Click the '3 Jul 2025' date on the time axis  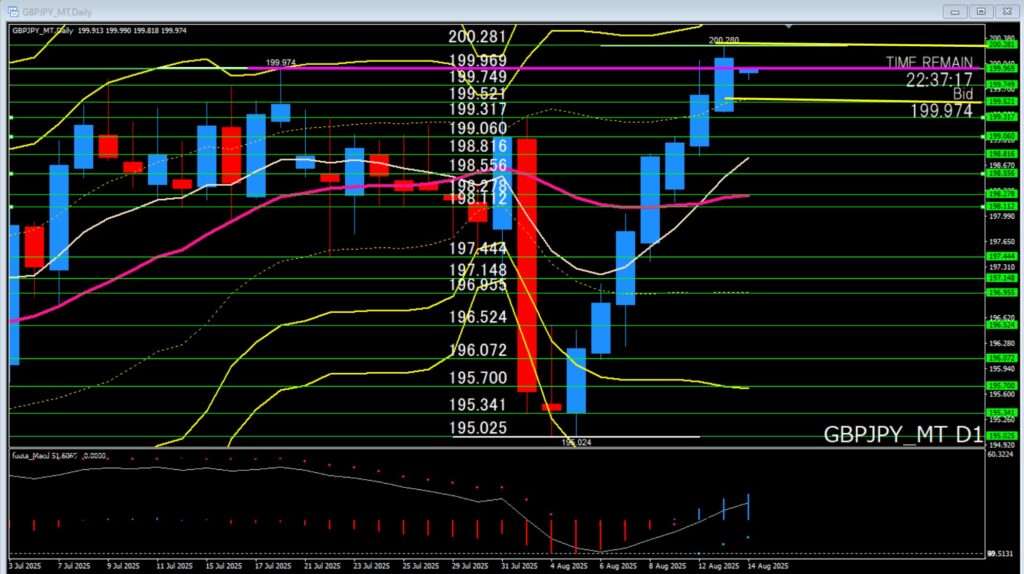24,566
